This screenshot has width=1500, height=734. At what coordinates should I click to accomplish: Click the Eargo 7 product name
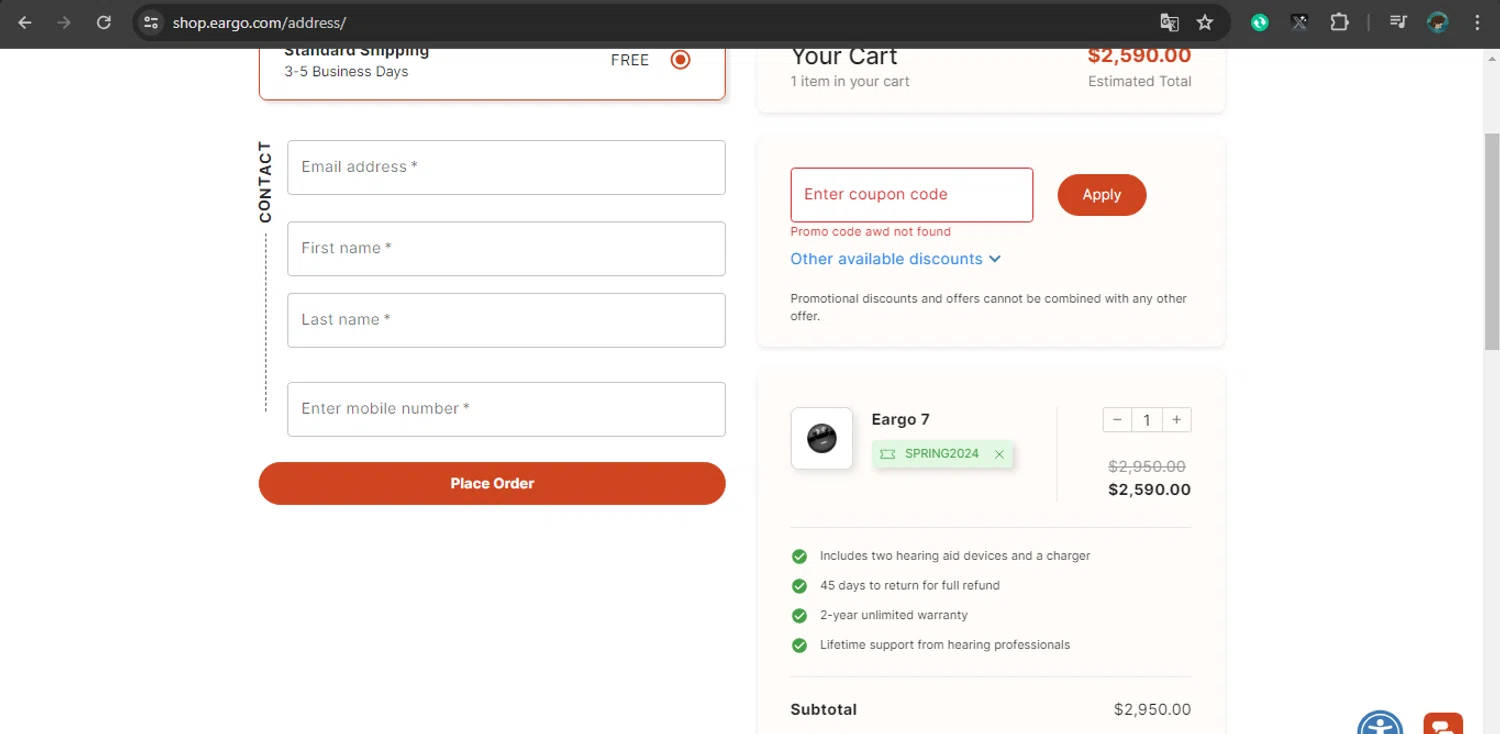[900, 419]
